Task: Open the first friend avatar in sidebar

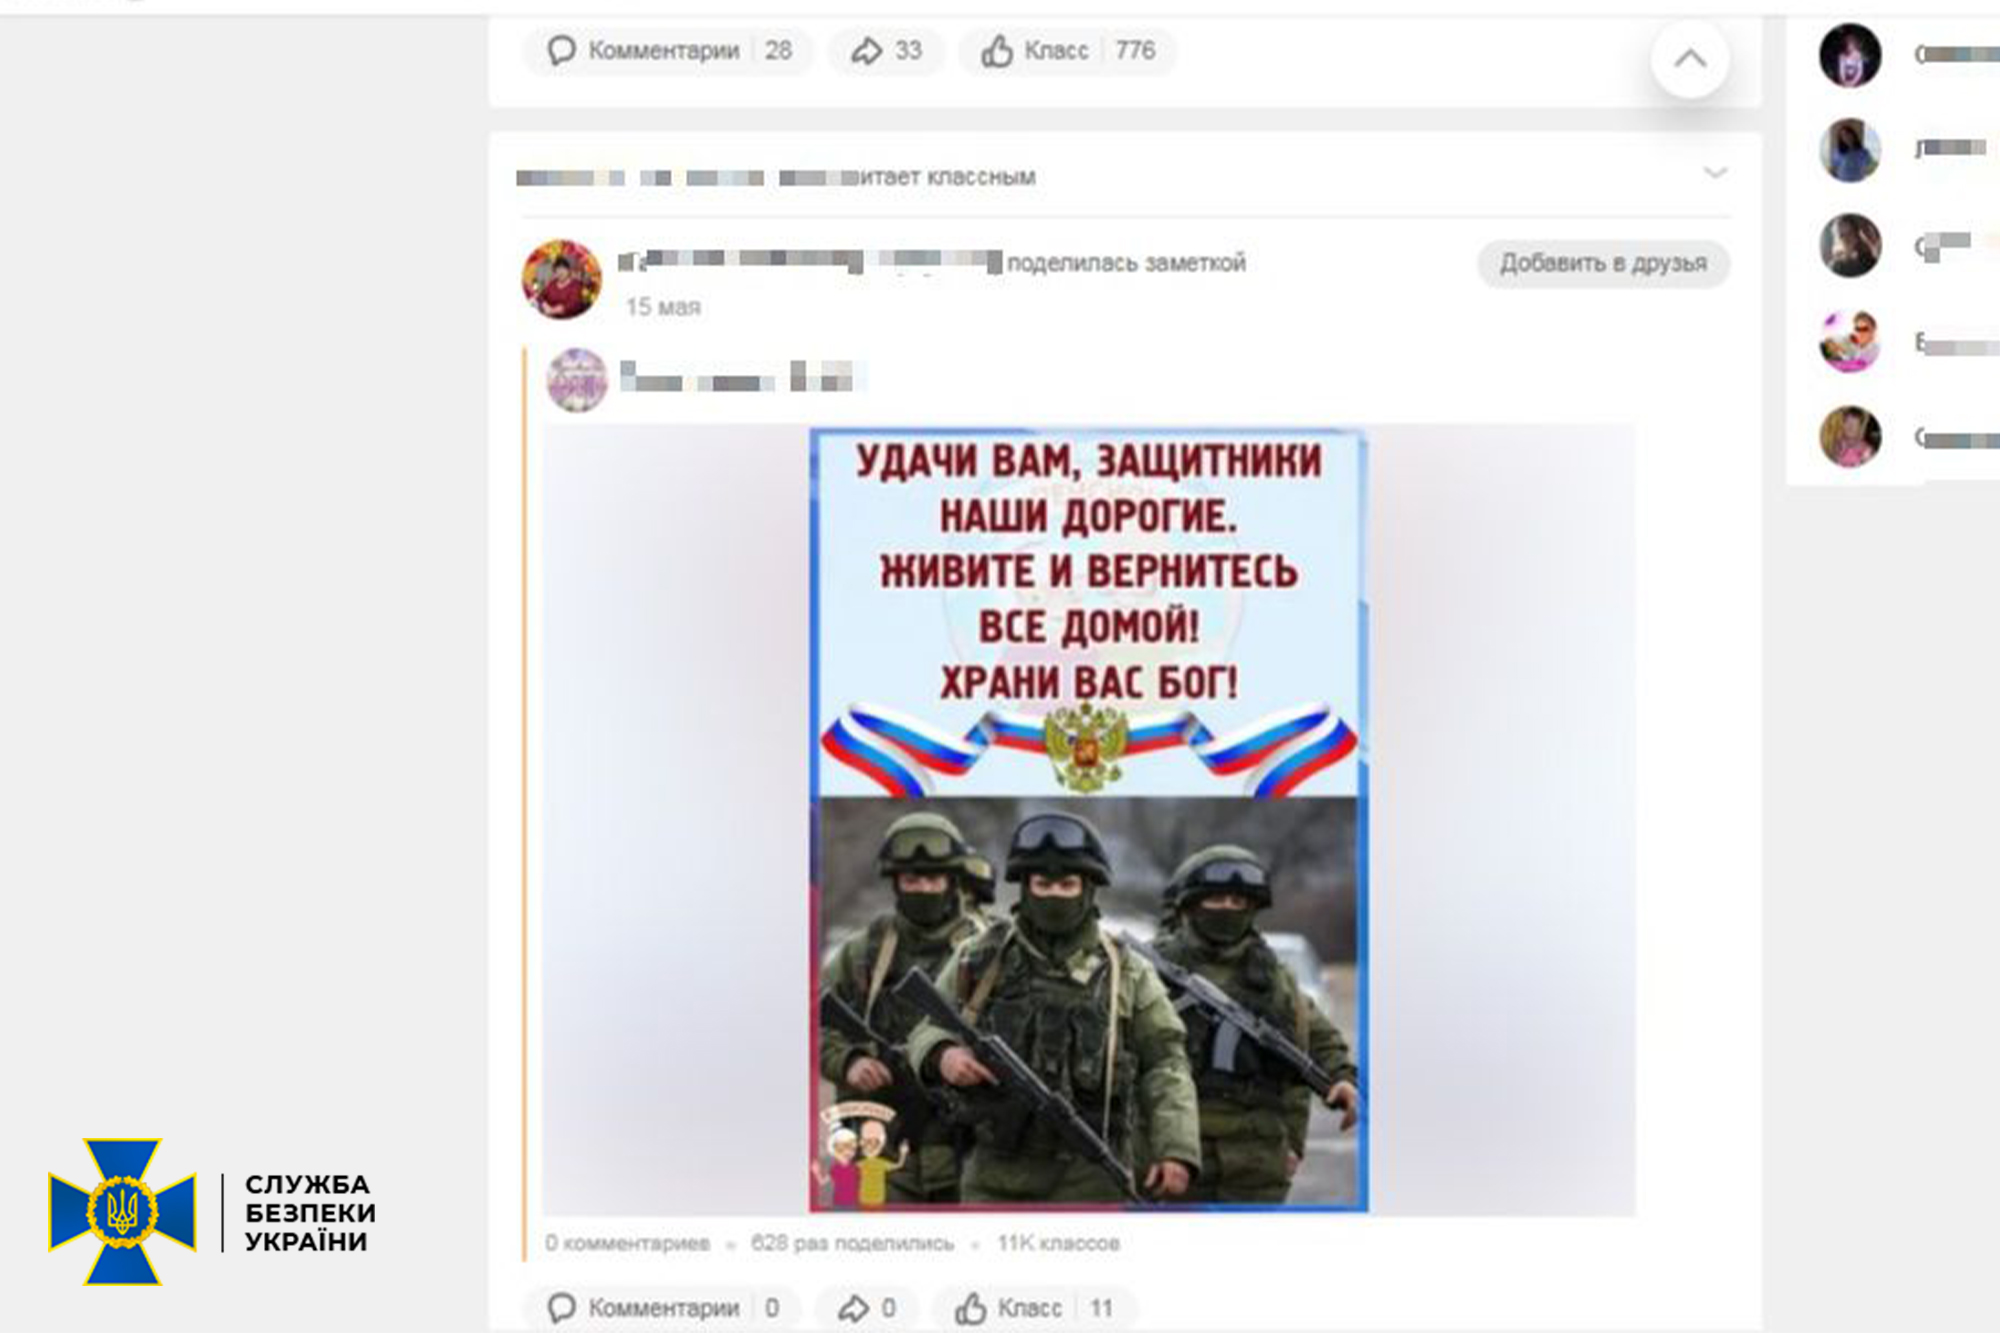Action: [1850, 55]
